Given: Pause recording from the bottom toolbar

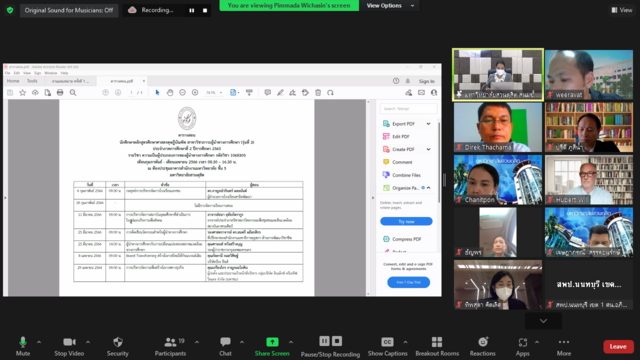Looking at the screenshot, I should tap(324, 341).
